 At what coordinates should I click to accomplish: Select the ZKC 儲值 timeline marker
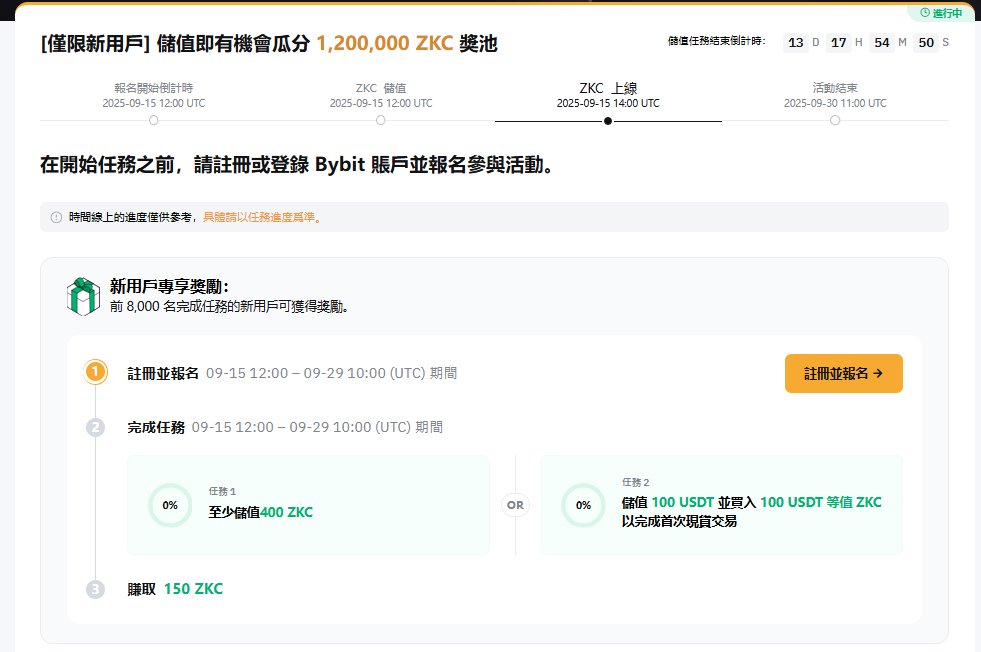[380, 120]
